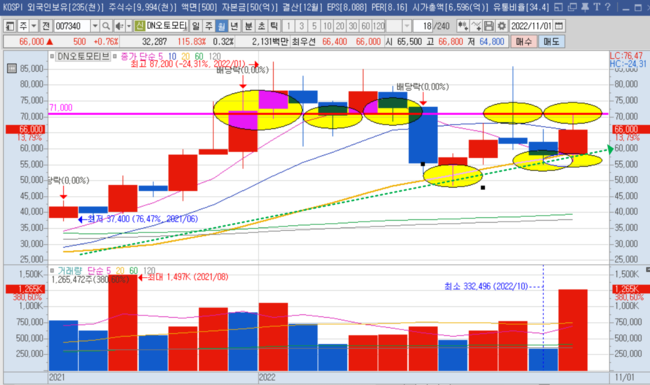Click the speaker sound icon in the toolbar
650x385 pixels.
(x=119, y=26)
